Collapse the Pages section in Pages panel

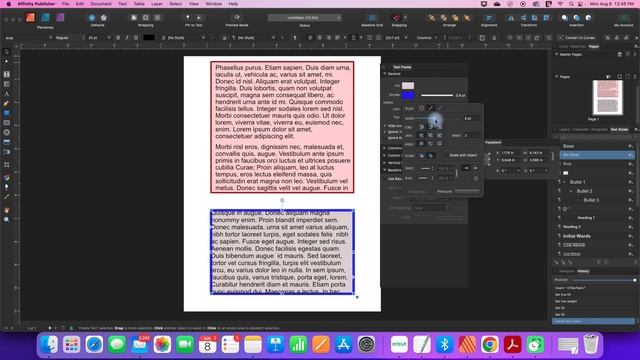tap(556, 76)
